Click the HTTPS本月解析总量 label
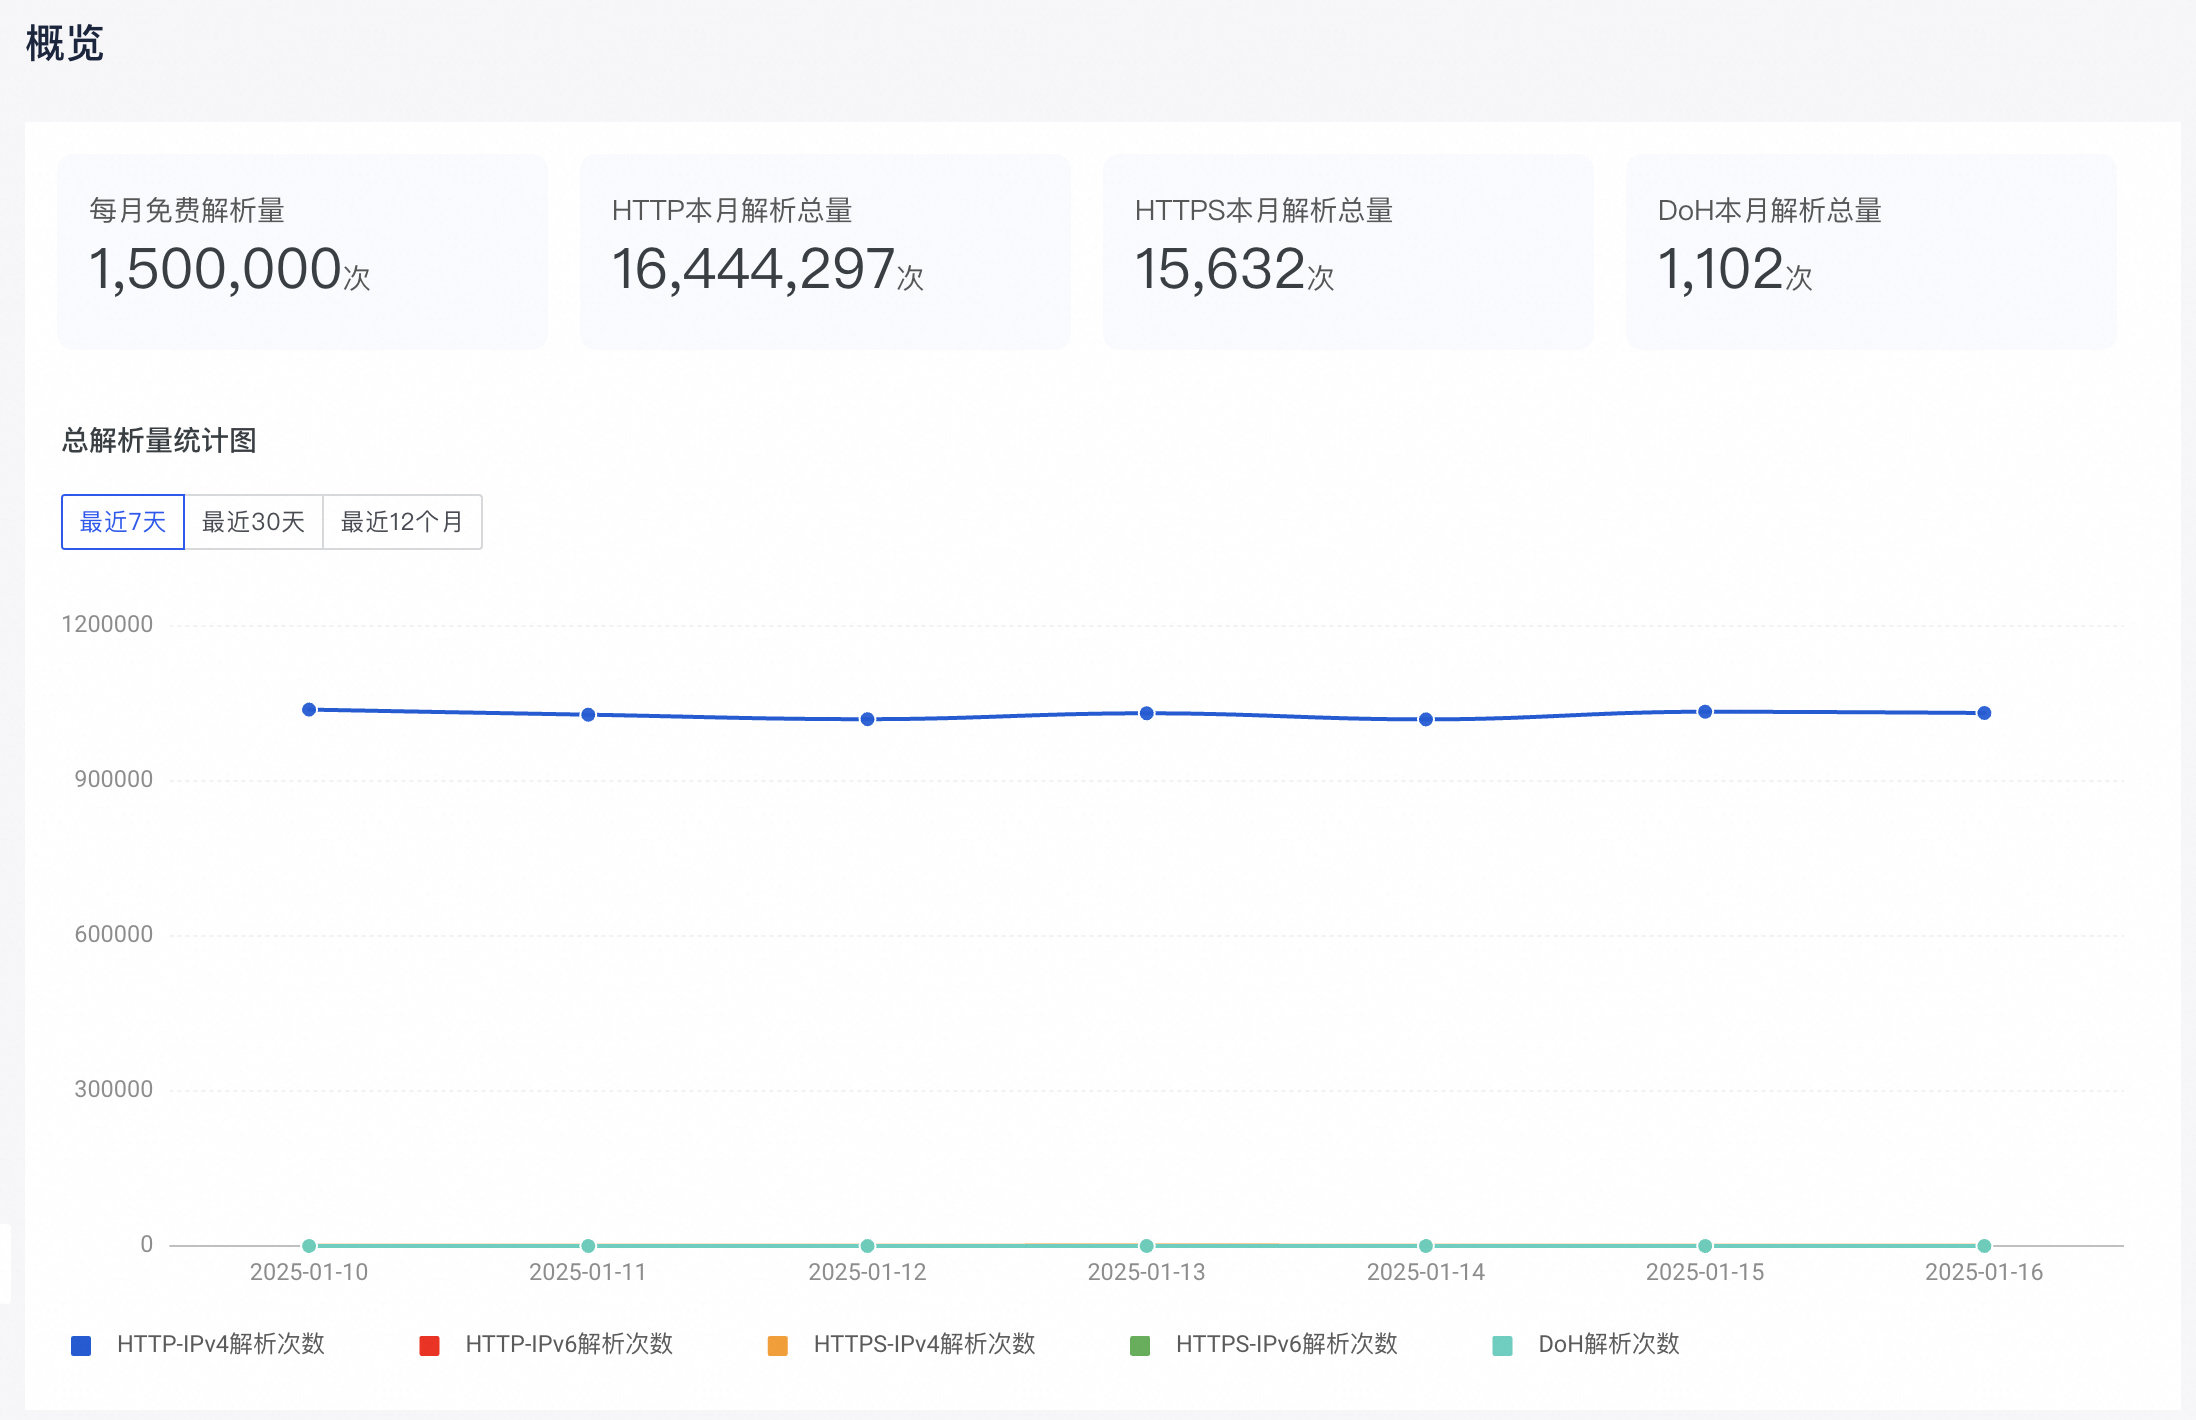The height and width of the screenshot is (1420, 2196). coord(1264,210)
